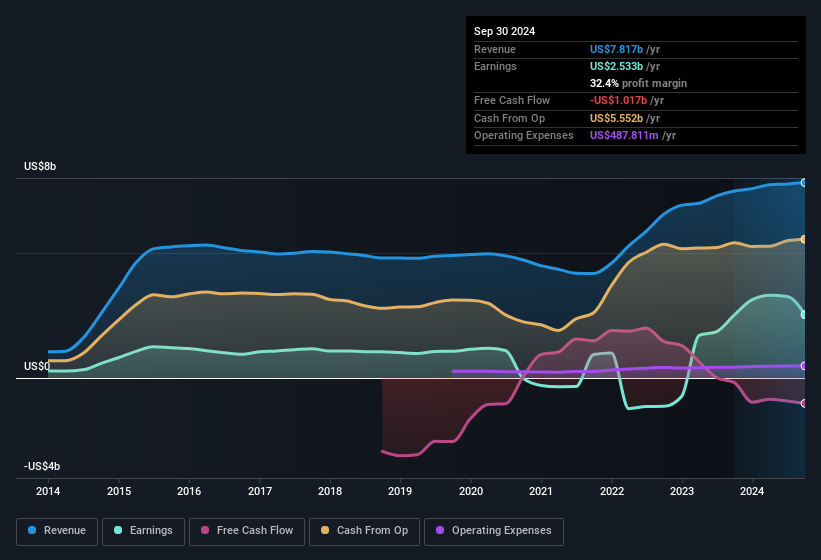Click the purple Operating Expenses endpoint marker

pos(803,366)
